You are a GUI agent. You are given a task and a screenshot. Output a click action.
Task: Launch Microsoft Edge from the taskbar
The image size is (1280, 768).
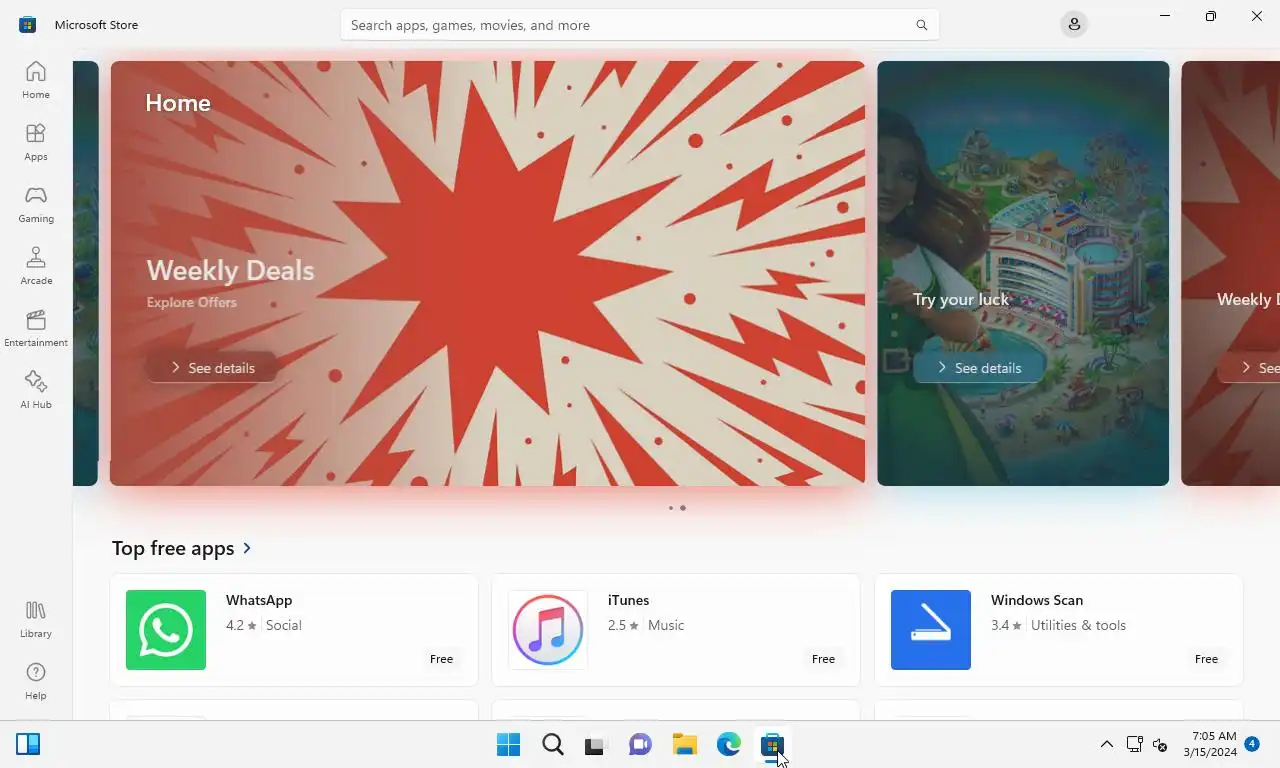[729, 745]
